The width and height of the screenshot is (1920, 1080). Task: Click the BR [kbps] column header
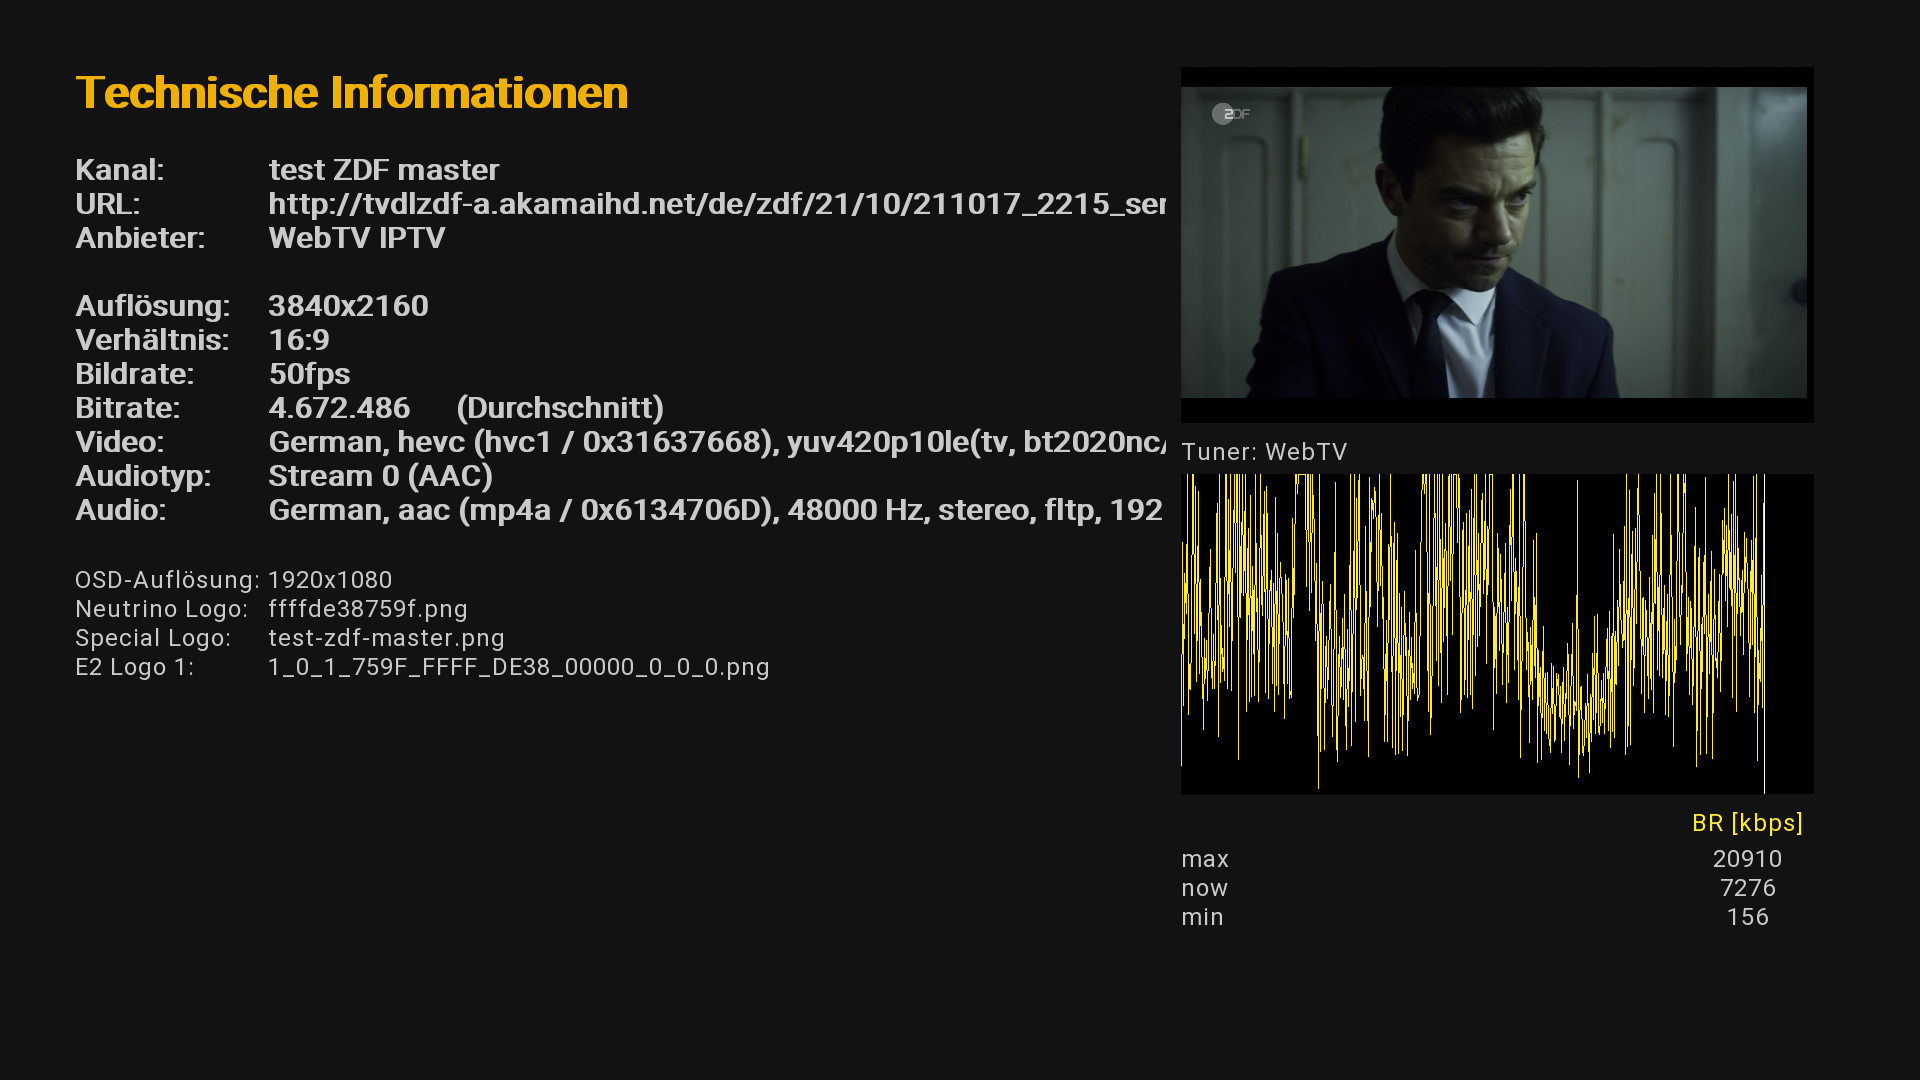pos(1746,823)
